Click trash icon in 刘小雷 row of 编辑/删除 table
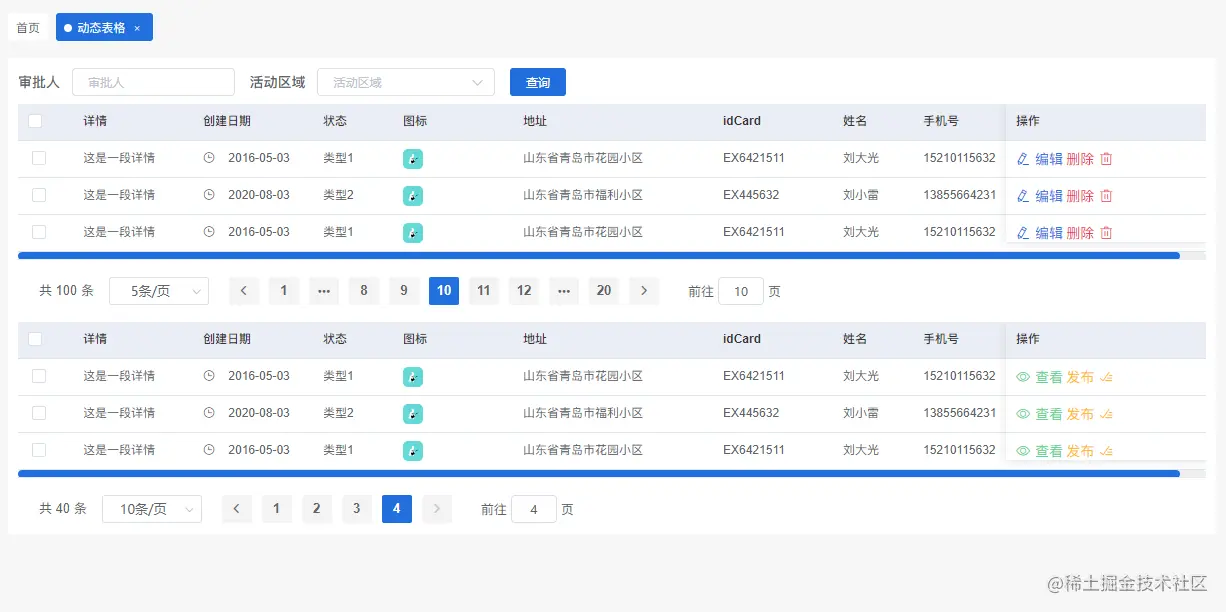This screenshot has height=612, width=1226. pos(1106,196)
